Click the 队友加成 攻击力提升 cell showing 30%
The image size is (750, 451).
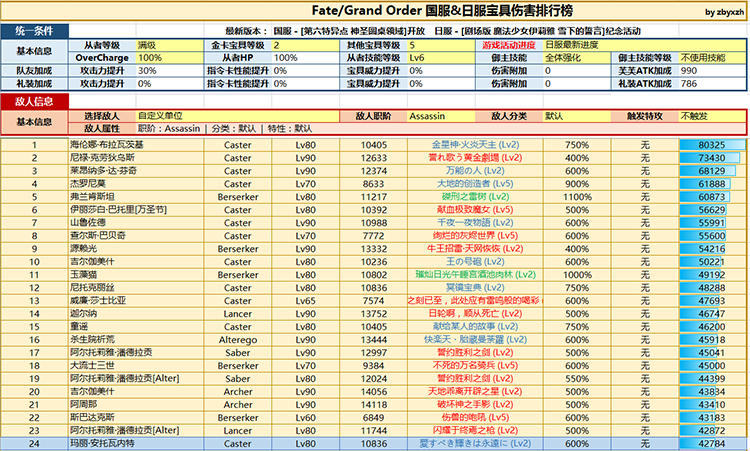coord(170,71)
